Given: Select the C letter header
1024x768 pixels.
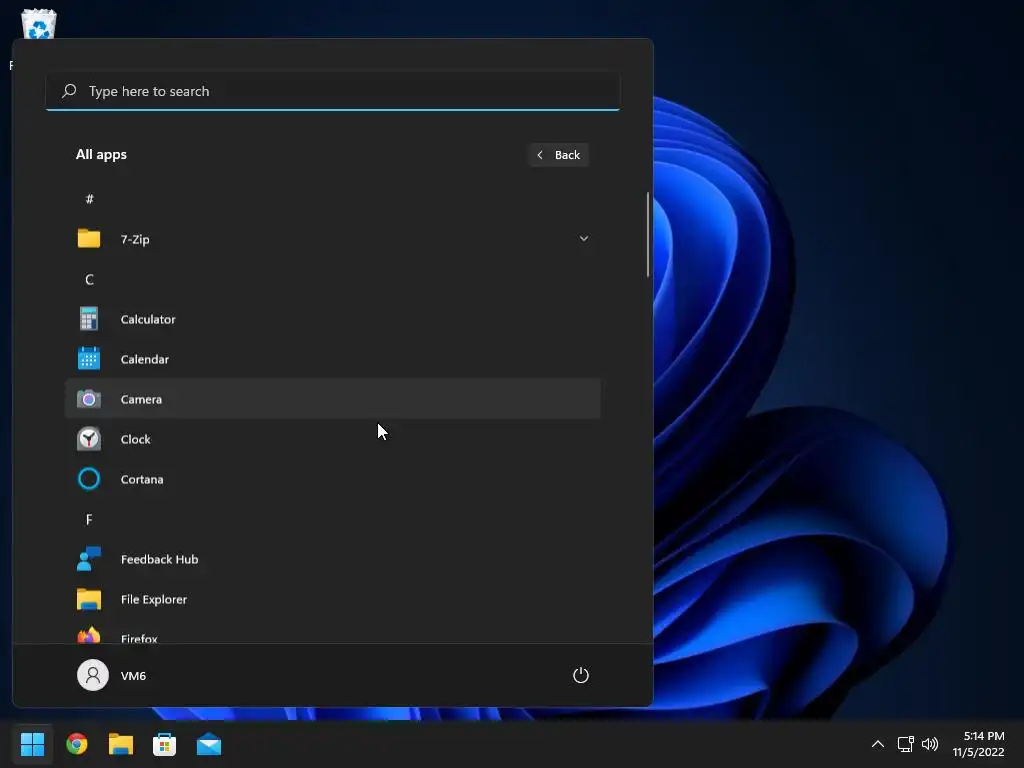Looking at the screenshot, I should (x=89, y=280).
